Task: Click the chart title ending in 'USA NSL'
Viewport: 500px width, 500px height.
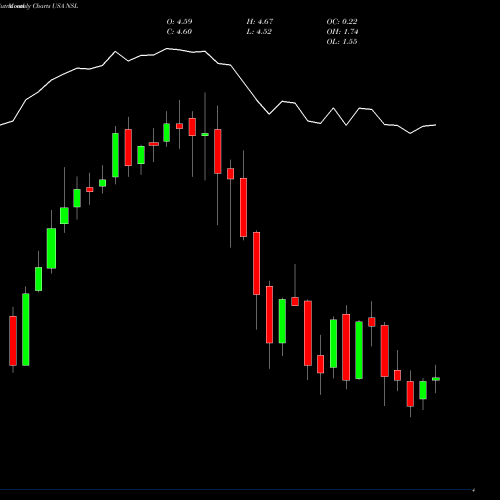Action: coord(39,6)
